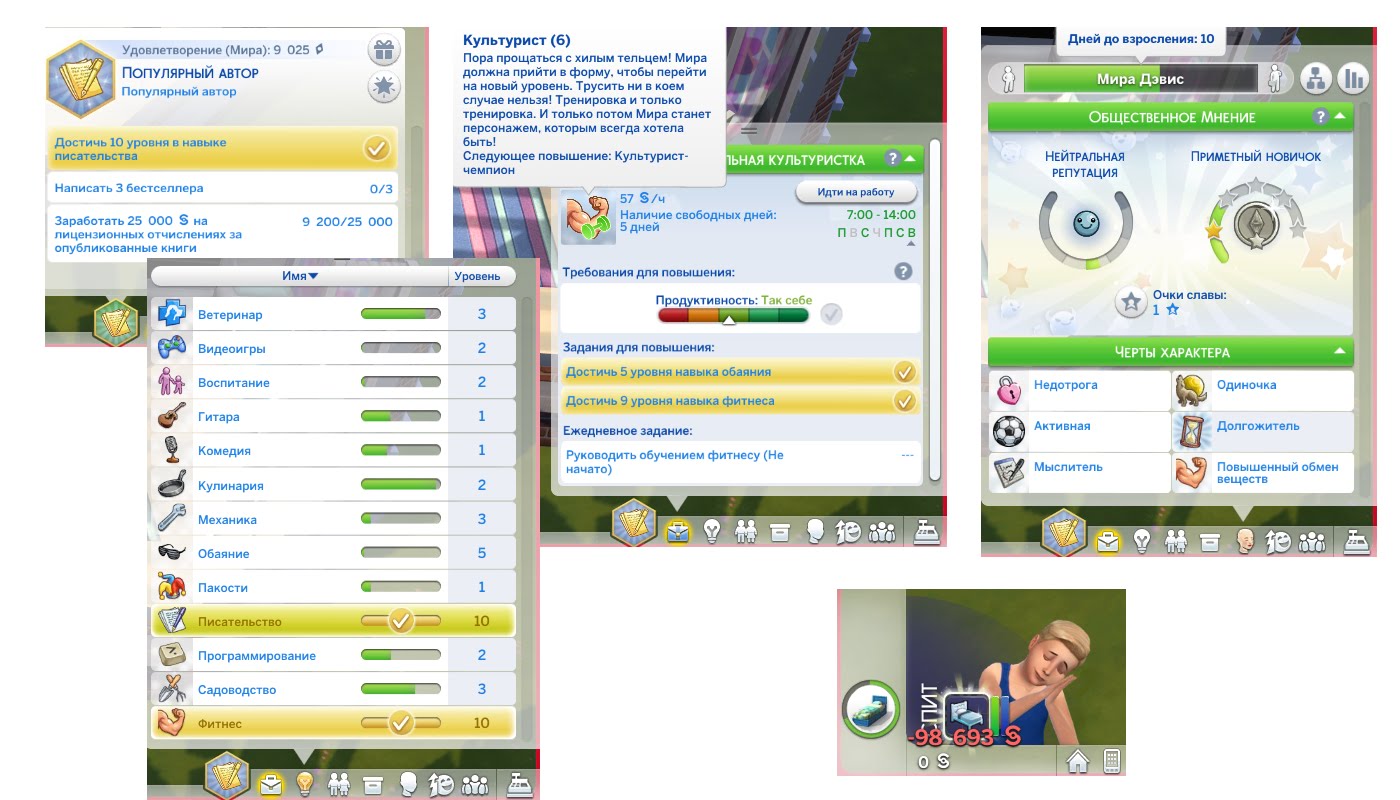Image resolution: width=1400 pixels, height=800 pixels.
Task: Click the Долгожитель hourglass trait icon
Action: tap(1191, 431)
